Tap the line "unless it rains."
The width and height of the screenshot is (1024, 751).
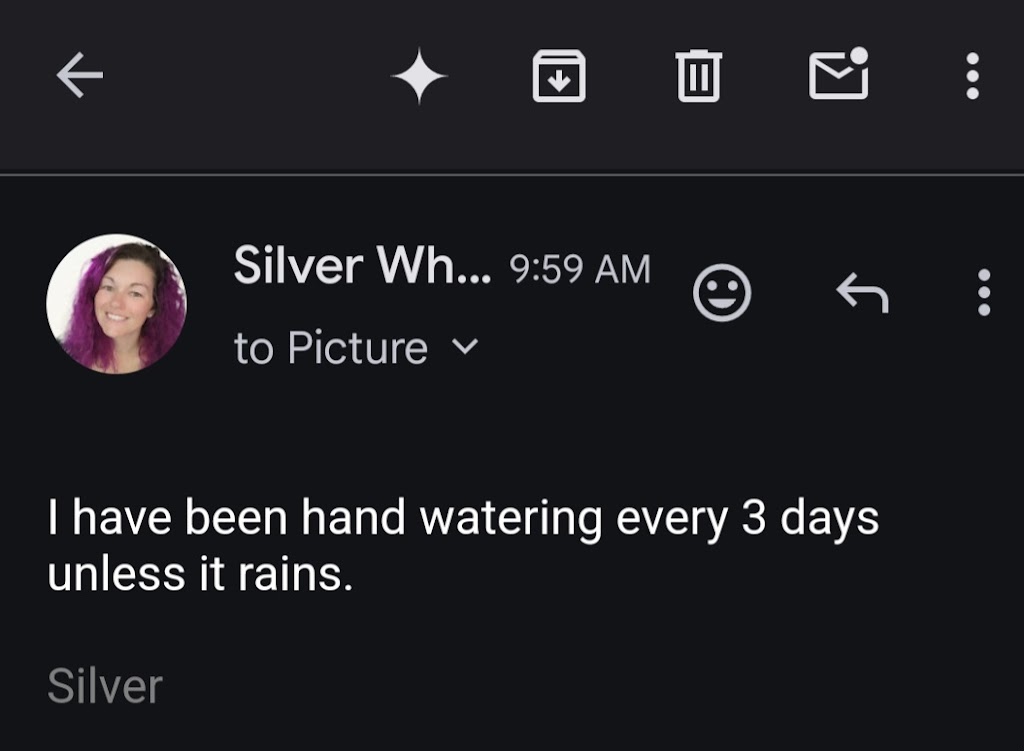(200, 575)
